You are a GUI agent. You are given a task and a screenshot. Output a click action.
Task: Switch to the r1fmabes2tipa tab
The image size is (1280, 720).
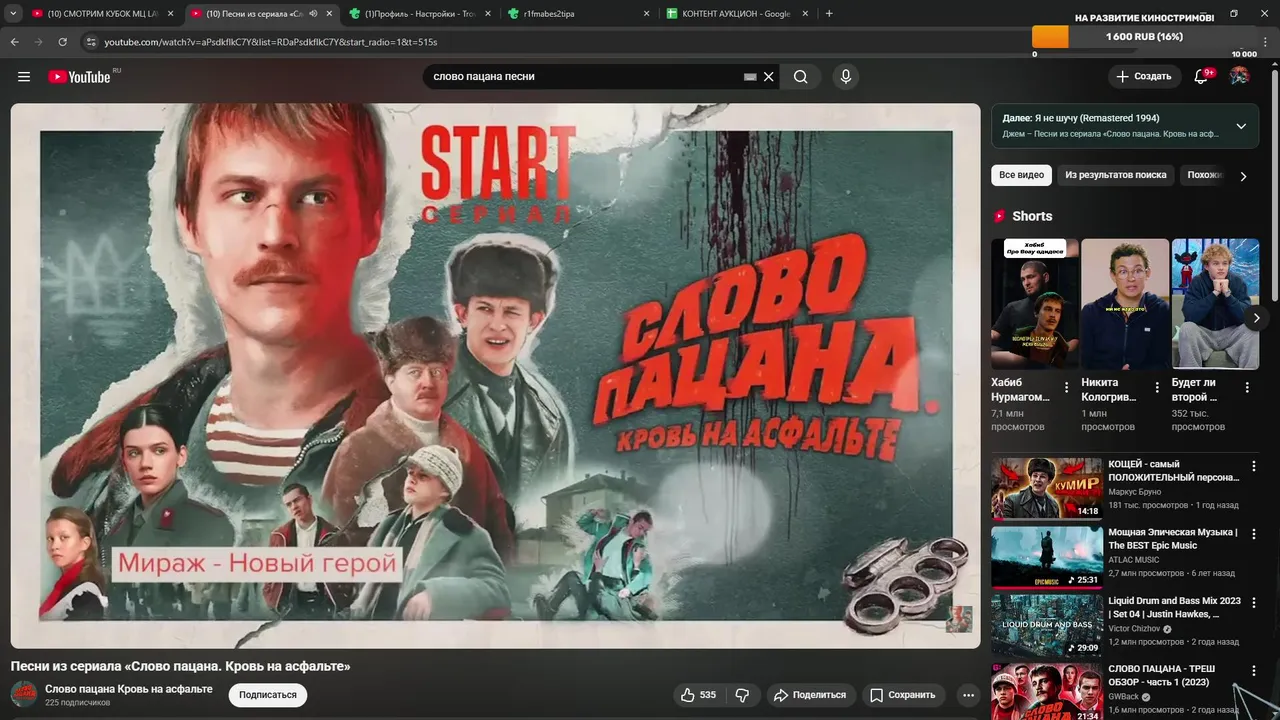tap(578, 14)
